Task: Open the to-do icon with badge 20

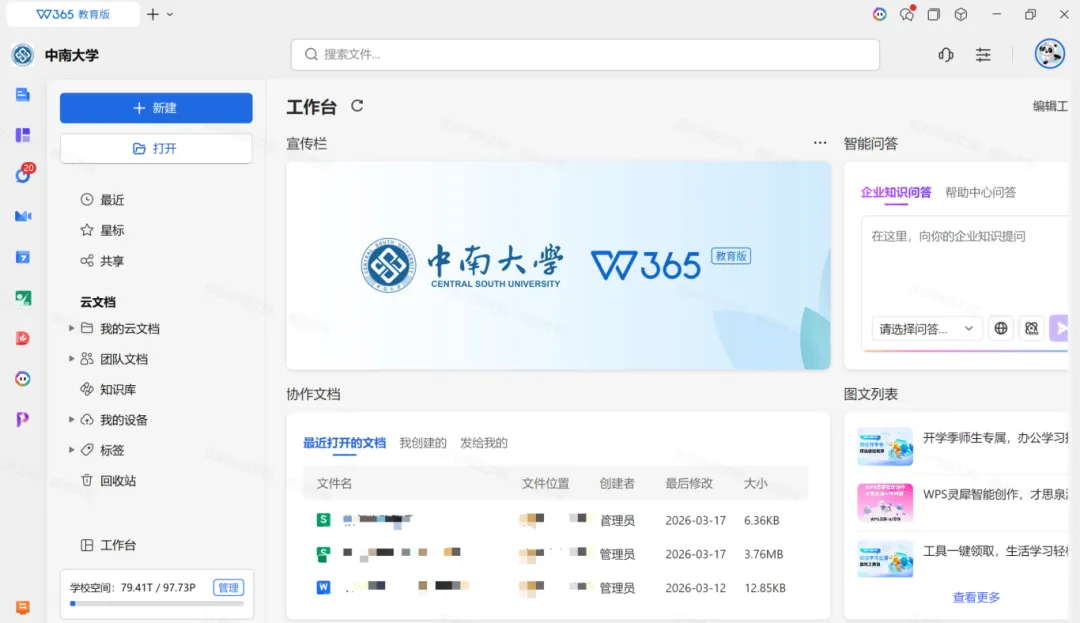Action: pos(23,174)
